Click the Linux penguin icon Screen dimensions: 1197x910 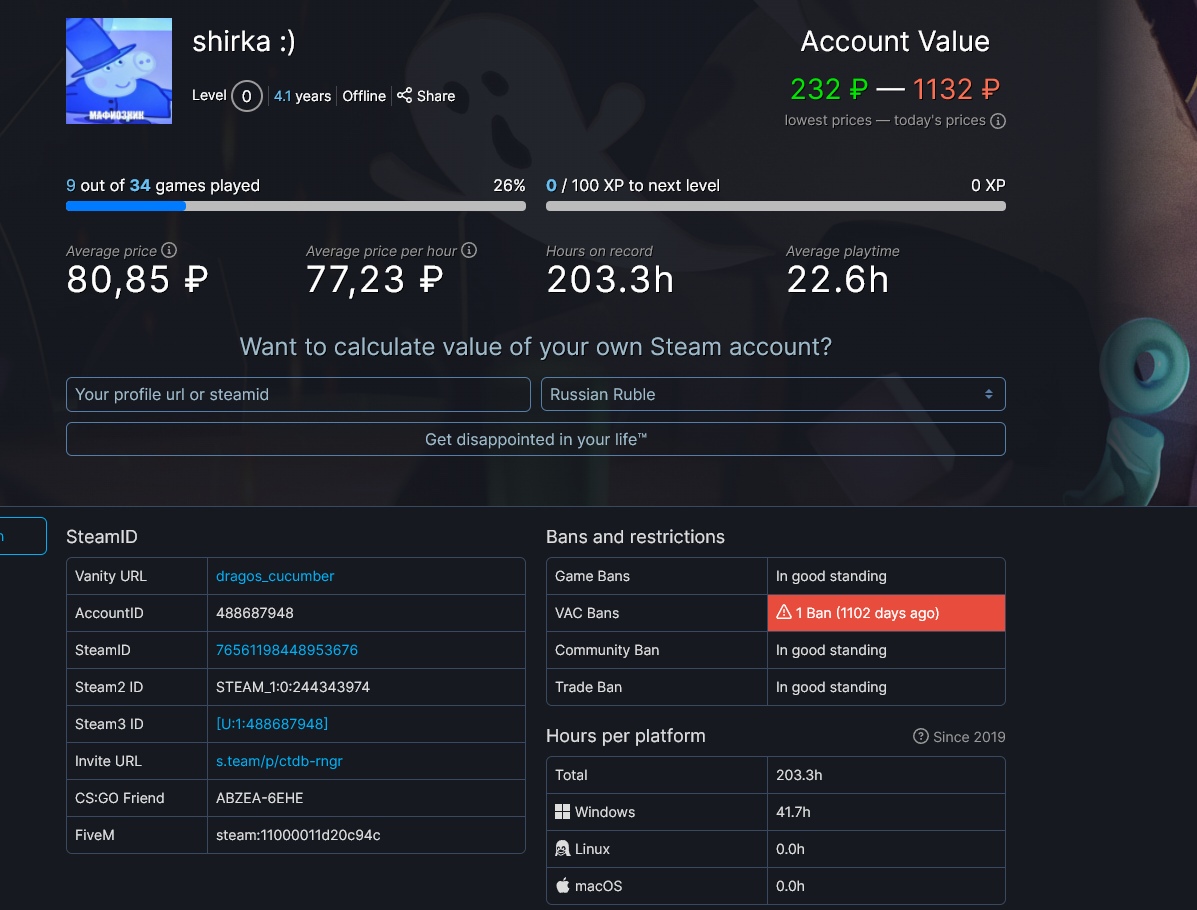click(563, 848)
